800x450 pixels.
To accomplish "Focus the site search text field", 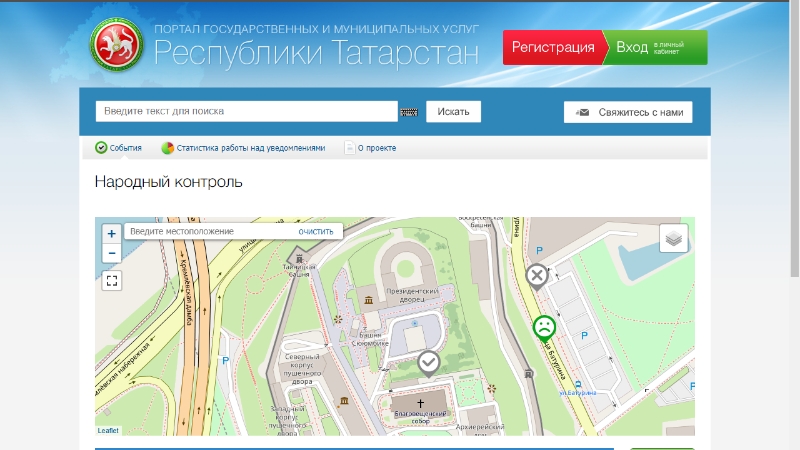I will tap(246, 111).
